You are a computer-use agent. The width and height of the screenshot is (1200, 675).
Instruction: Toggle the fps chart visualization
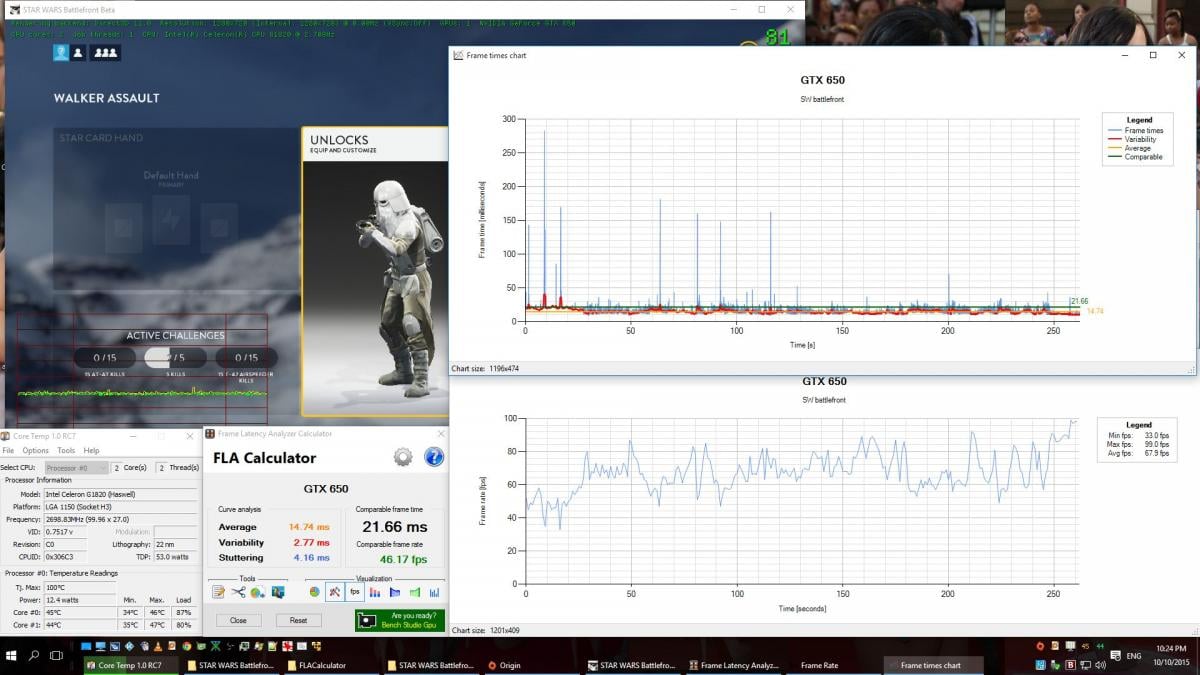[354, 592]
